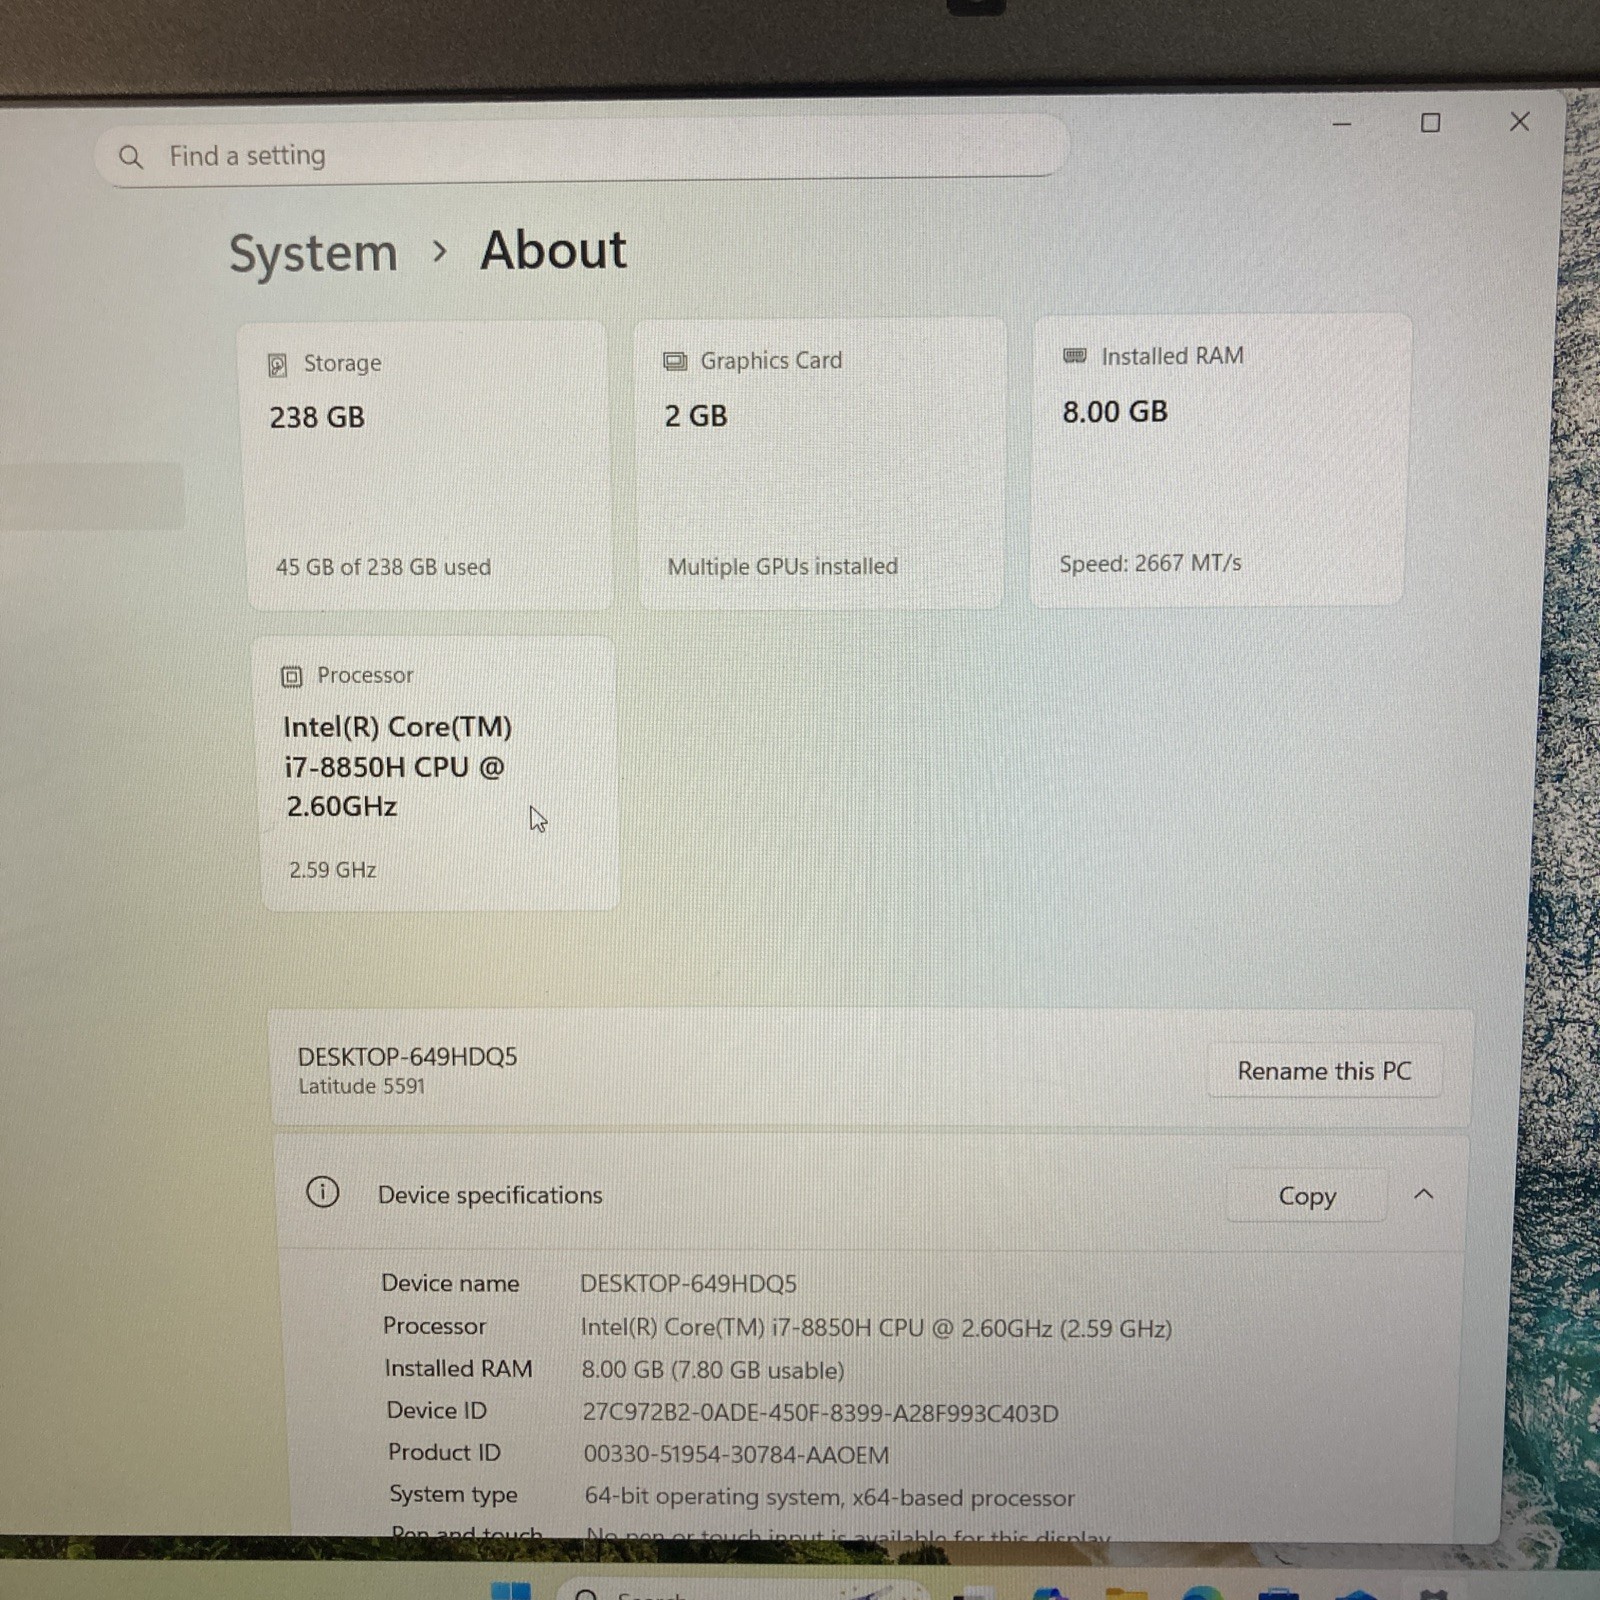Click the 'Installed RAM' title on the RAM card

[1172, 356]
